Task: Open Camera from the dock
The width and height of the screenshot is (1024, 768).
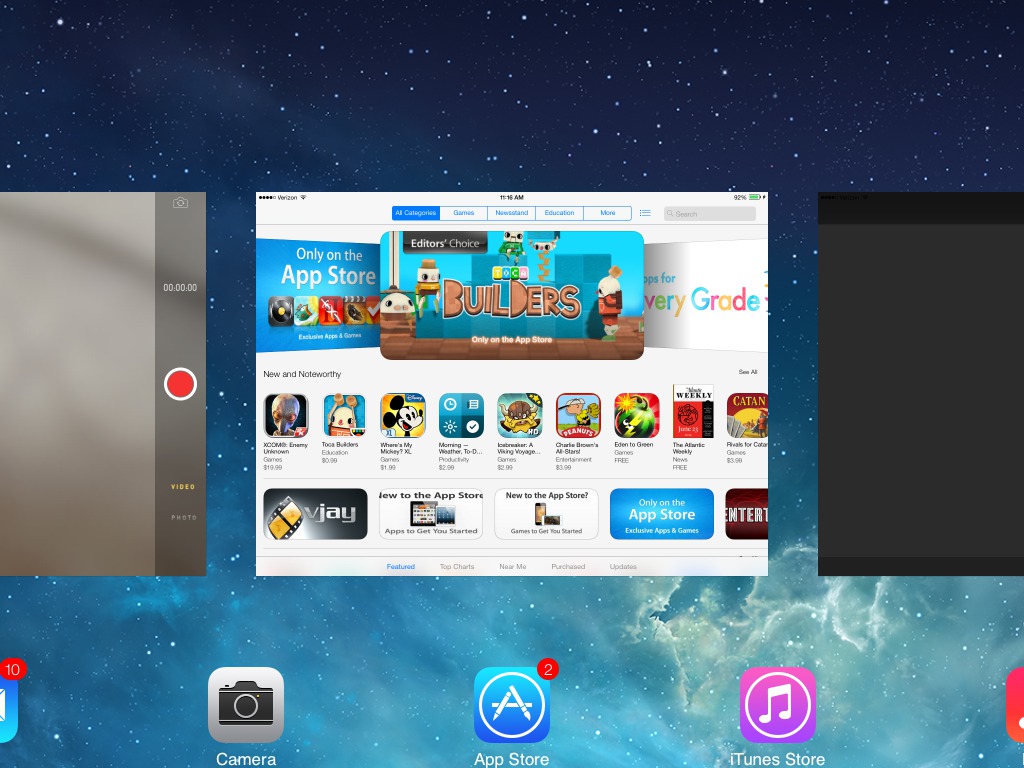Action: (245, 705)
